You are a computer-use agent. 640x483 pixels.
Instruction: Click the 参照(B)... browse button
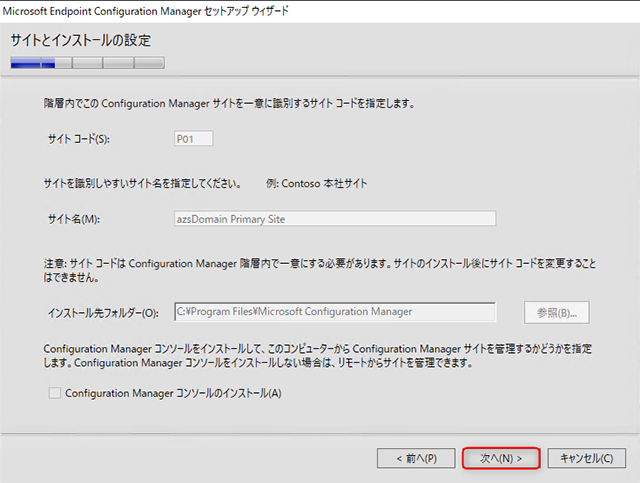(x=556, y=313)
